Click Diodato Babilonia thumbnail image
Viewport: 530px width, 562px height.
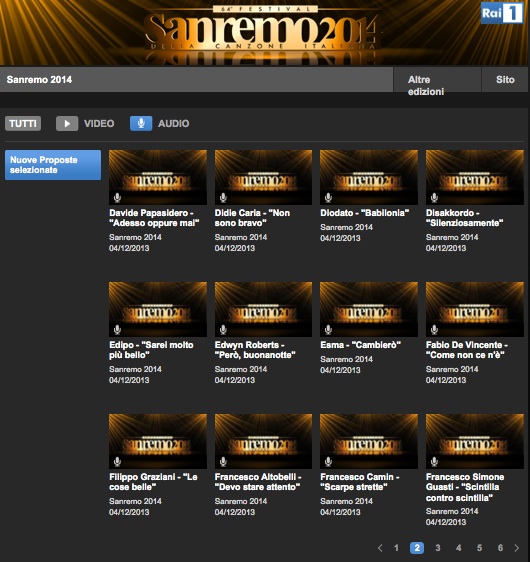tap(369, 177)
